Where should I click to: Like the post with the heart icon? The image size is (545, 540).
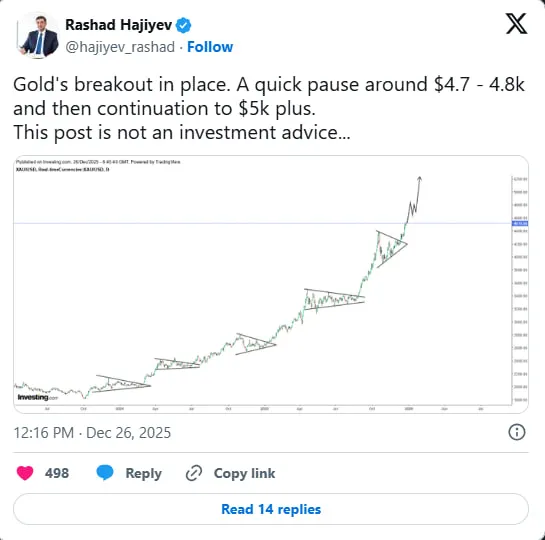(x=25, y=473)
